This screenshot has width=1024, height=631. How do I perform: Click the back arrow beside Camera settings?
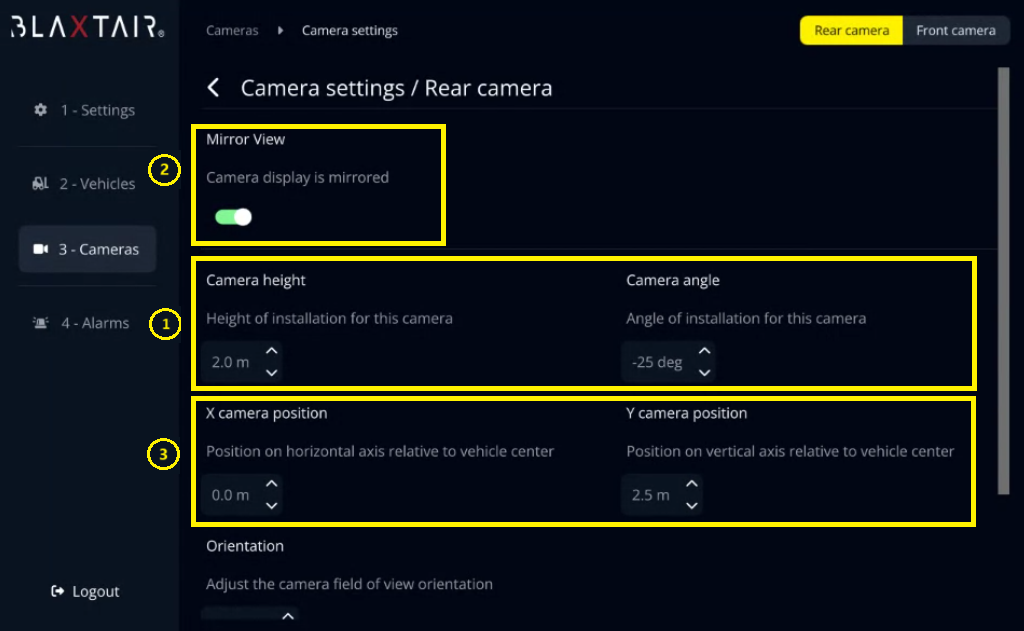click(213, 88)
